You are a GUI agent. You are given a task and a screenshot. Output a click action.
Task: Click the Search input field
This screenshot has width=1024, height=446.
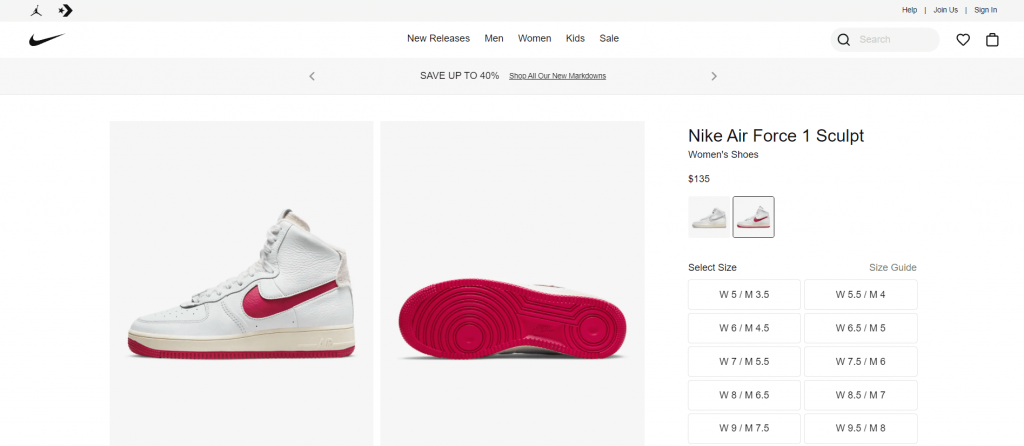[893, 40]
